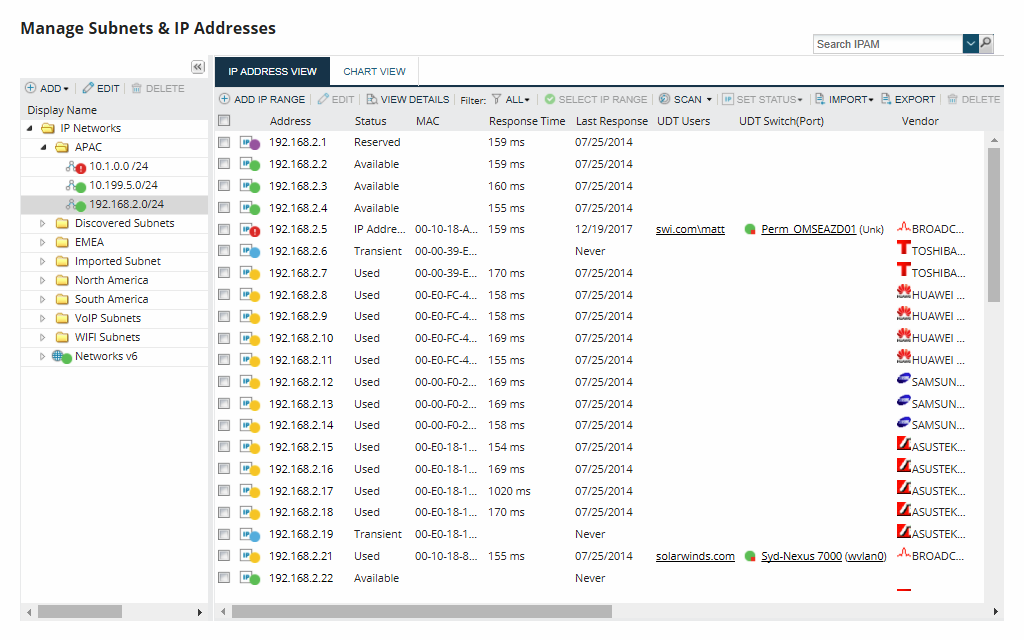Switch to the Chart View tab
1024x640 pixels.
(x=374, y=71)
